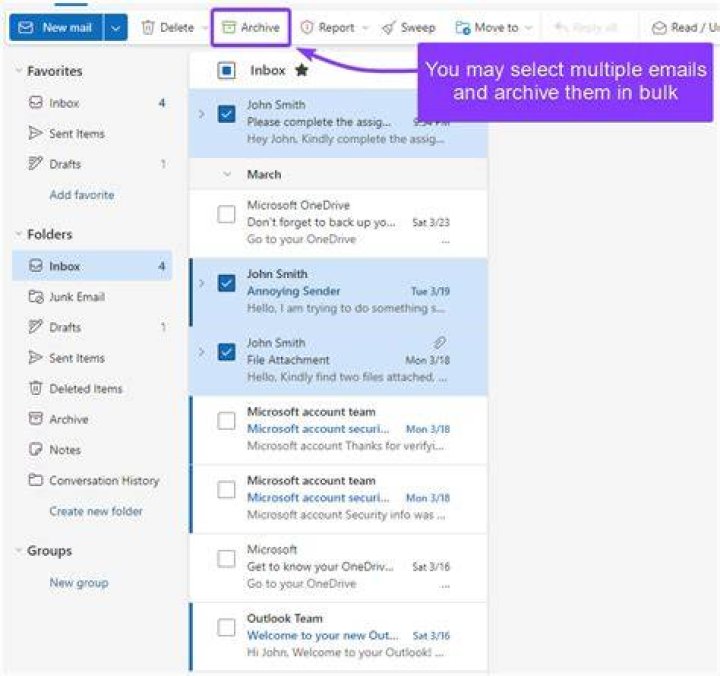Image resolution: width=720 pixels, height=676 pixels.
Task: Check the 'Get to know your OneDriv...' checkbox
Action: [226, 558]
